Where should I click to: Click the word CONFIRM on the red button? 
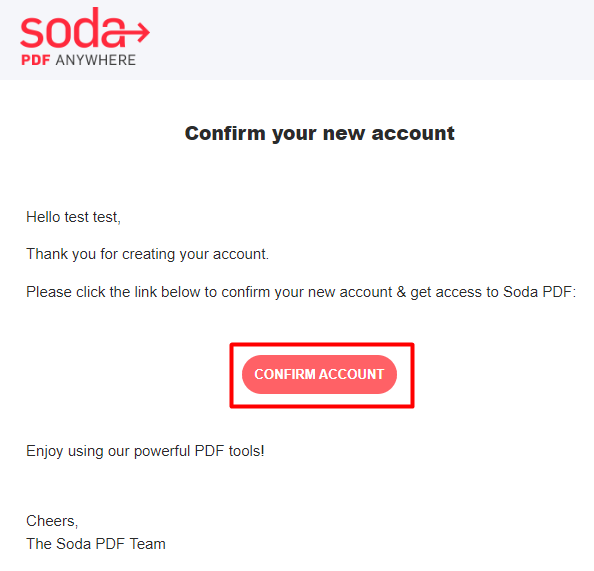[285, 374]
